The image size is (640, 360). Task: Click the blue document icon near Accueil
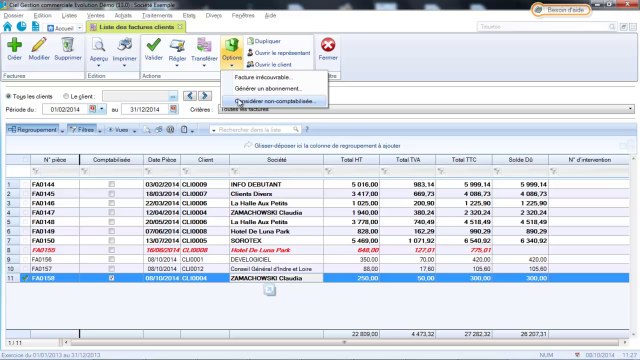tap(36, 27)
